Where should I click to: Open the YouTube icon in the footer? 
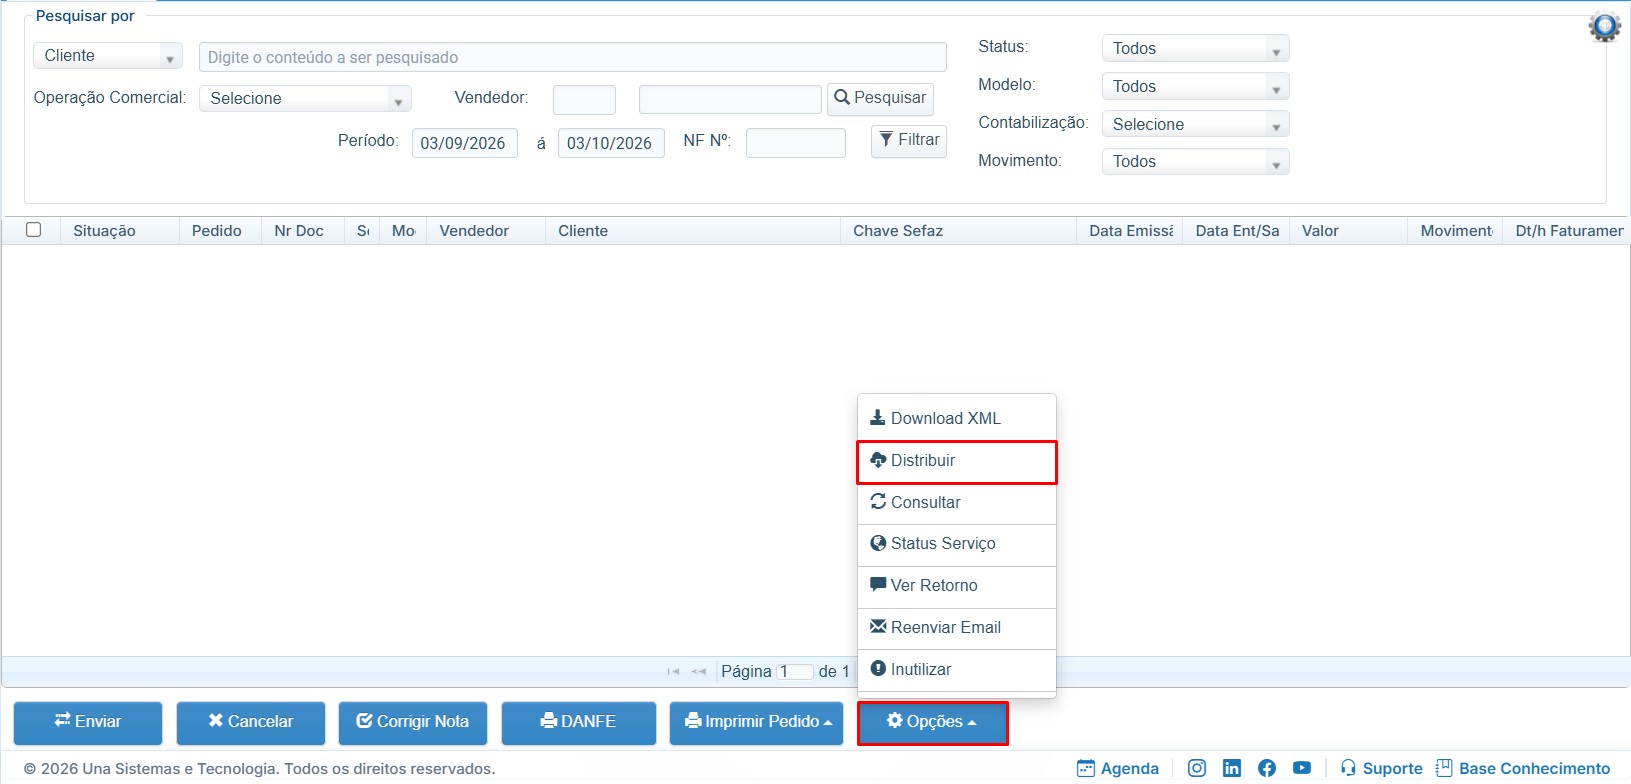(1302, 768)
